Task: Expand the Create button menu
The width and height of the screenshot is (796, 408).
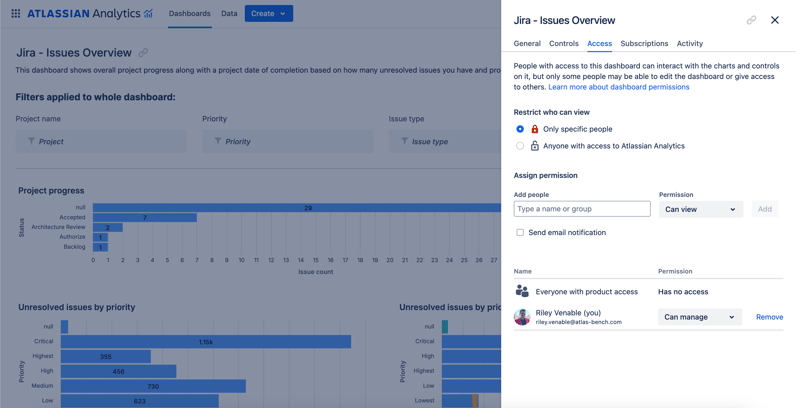Action: click(x=269, y=14)
